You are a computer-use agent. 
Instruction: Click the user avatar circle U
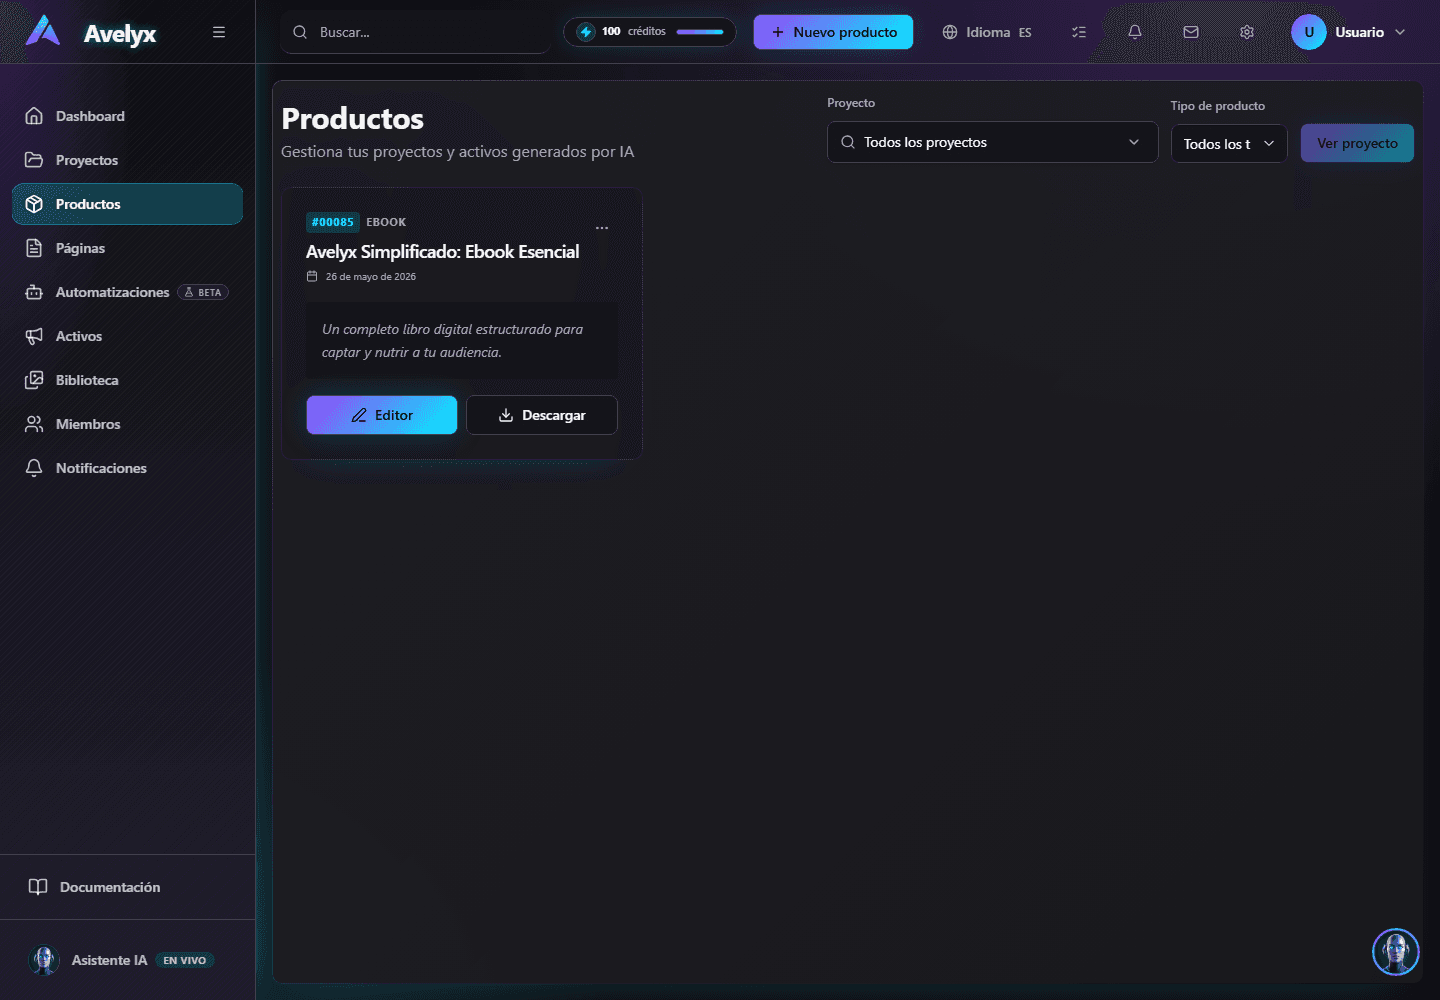click(x=1309, y=32)
